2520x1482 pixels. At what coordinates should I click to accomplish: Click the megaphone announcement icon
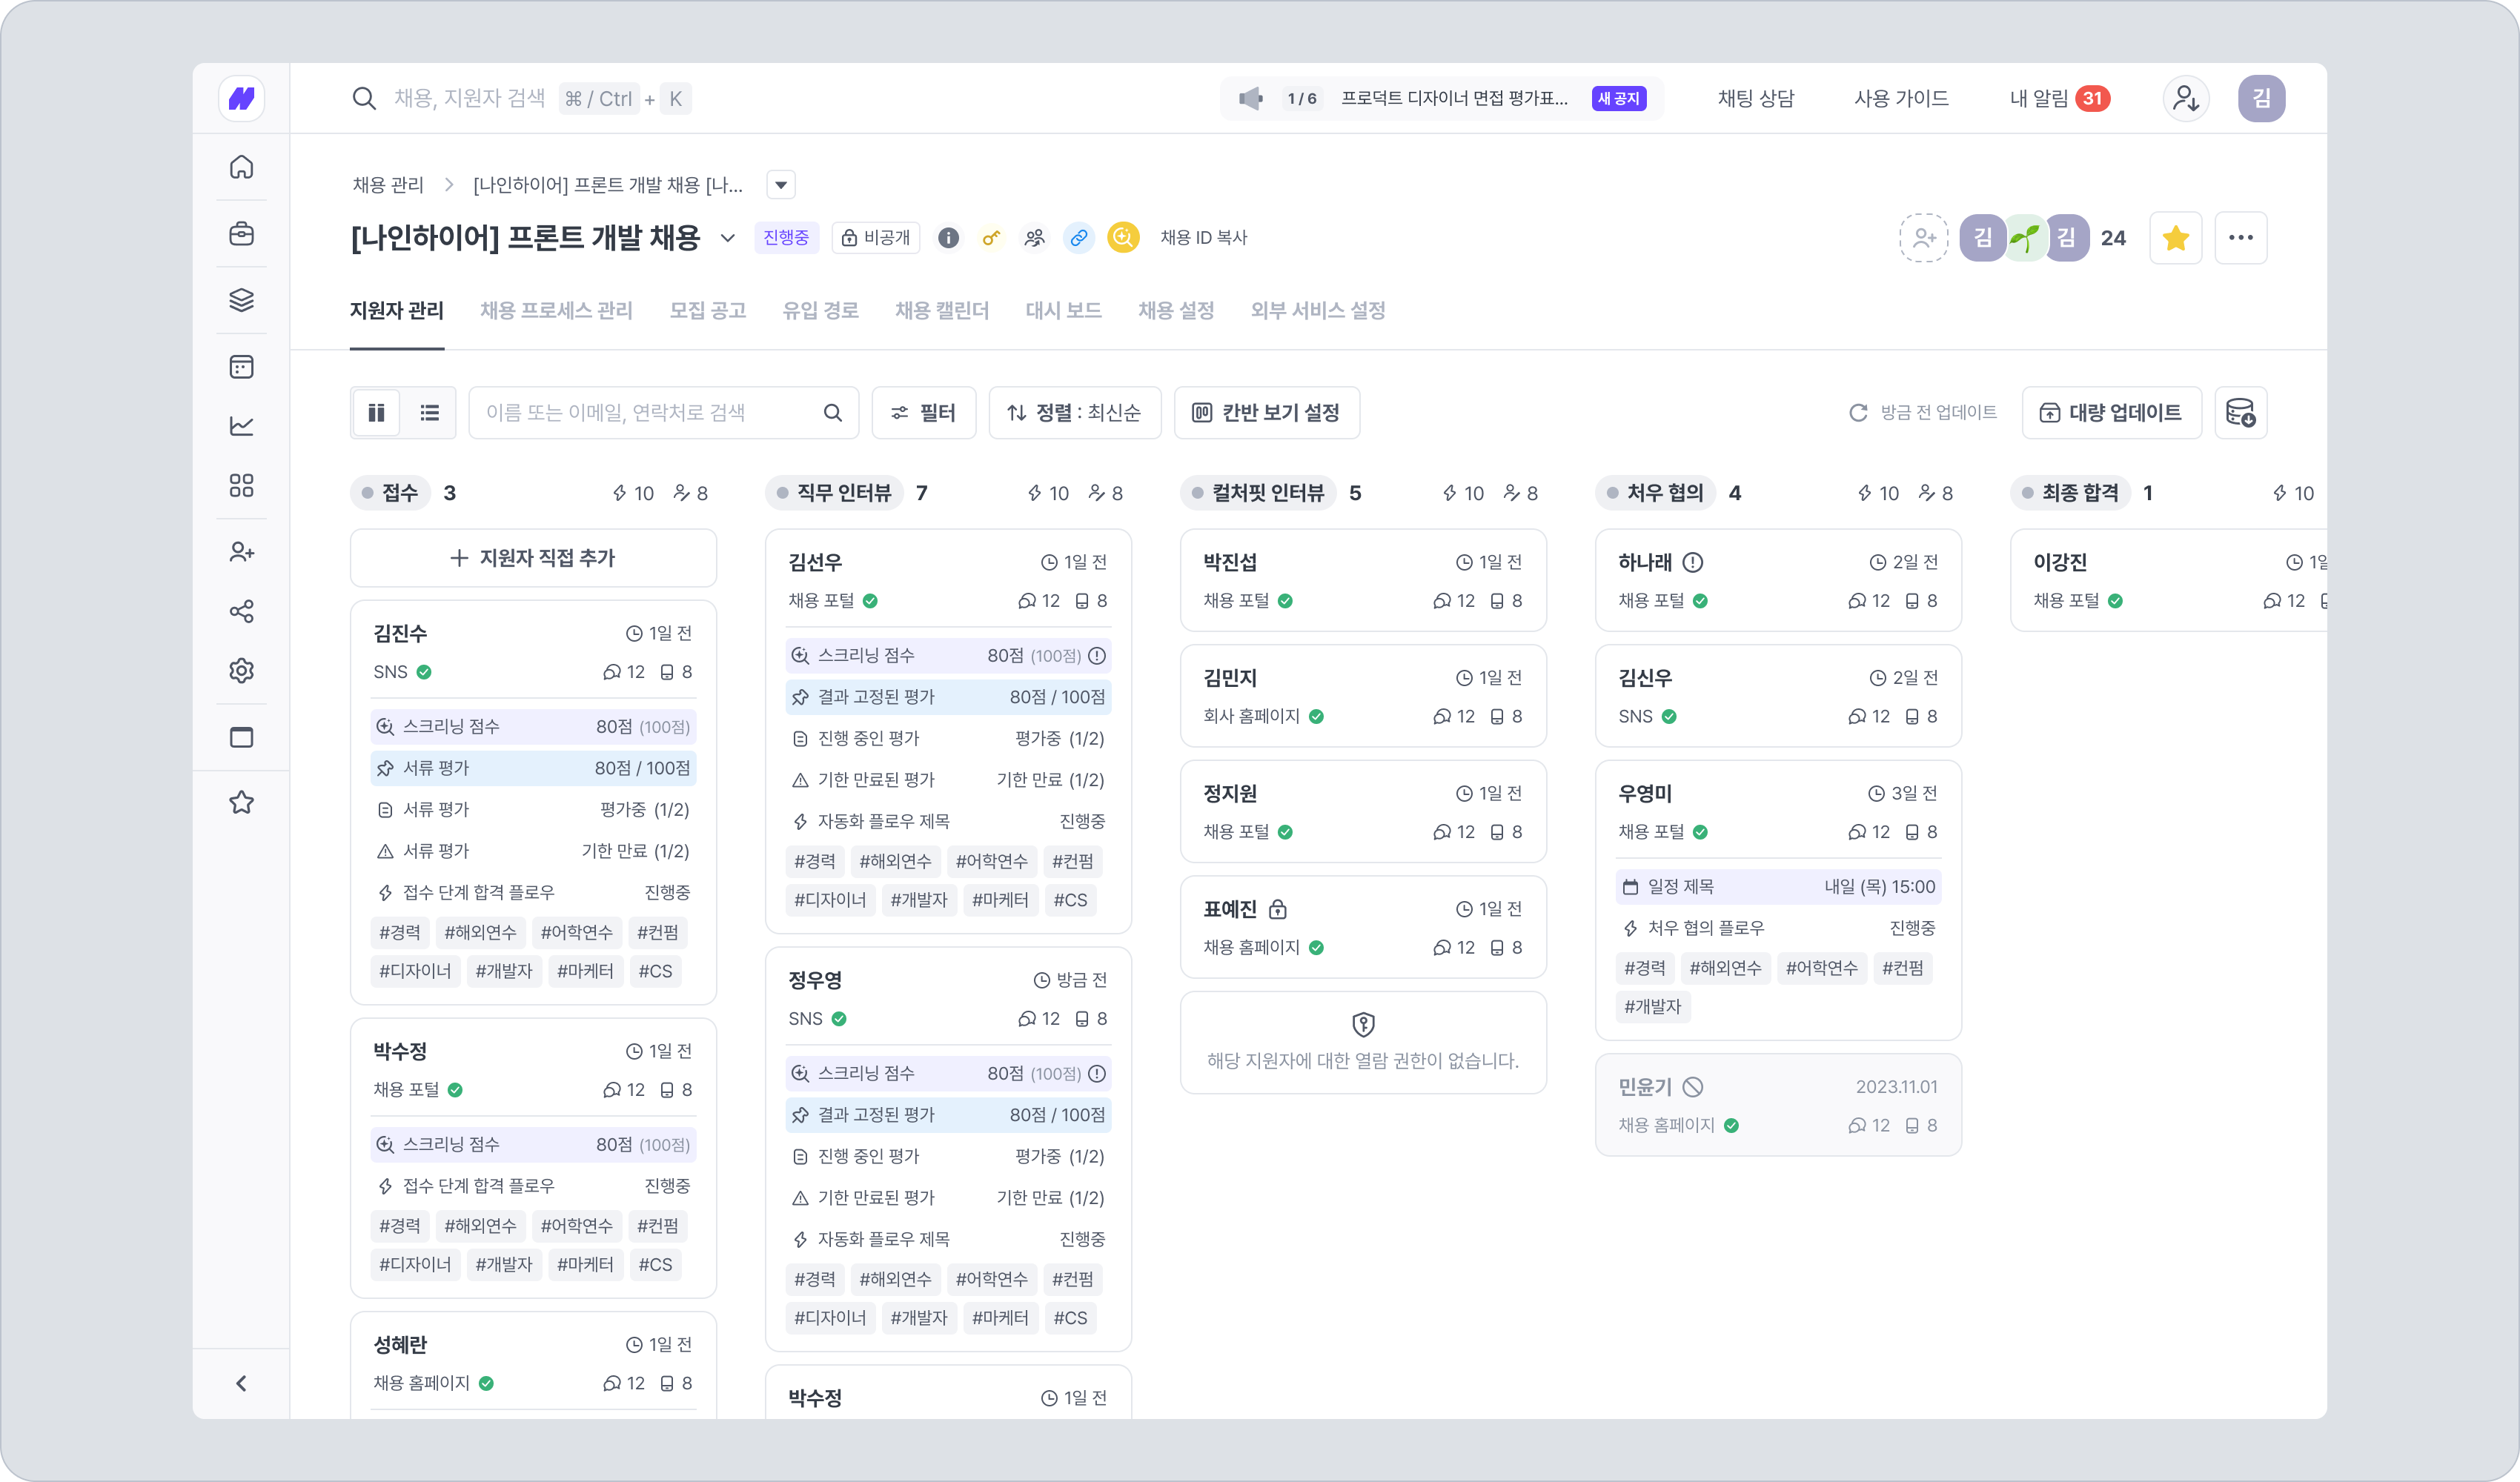1250,98
